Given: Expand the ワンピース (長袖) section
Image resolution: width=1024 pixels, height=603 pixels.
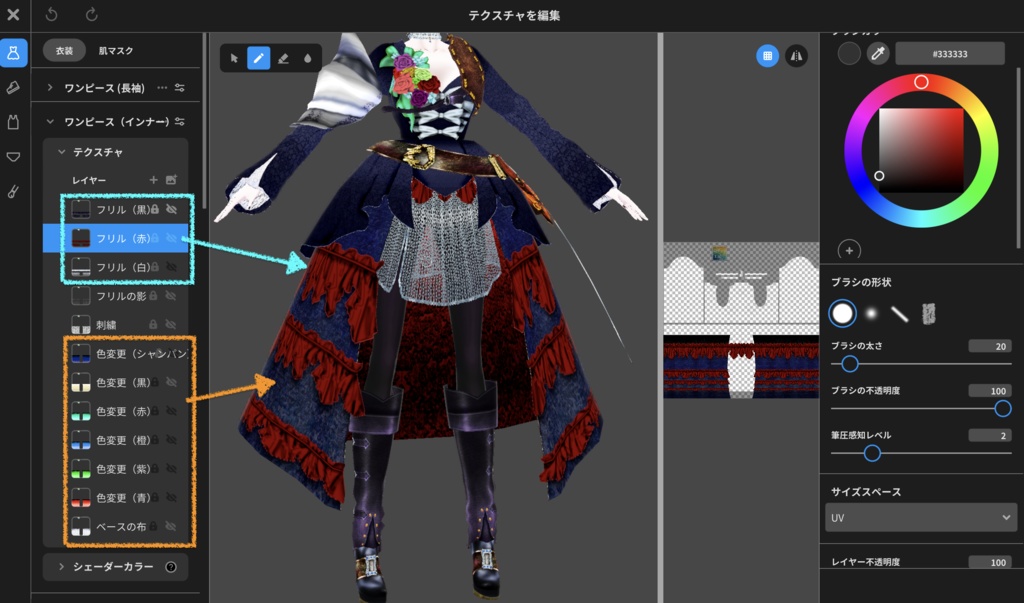Looking at the screenshot, I should [x=50, y=88].
